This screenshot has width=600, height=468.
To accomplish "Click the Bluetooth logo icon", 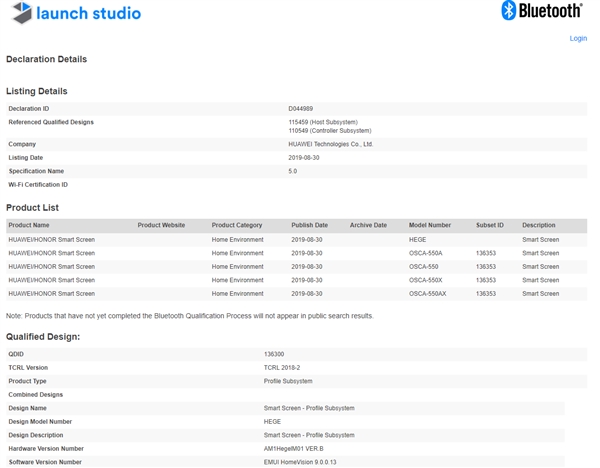I will click(508, 11).
